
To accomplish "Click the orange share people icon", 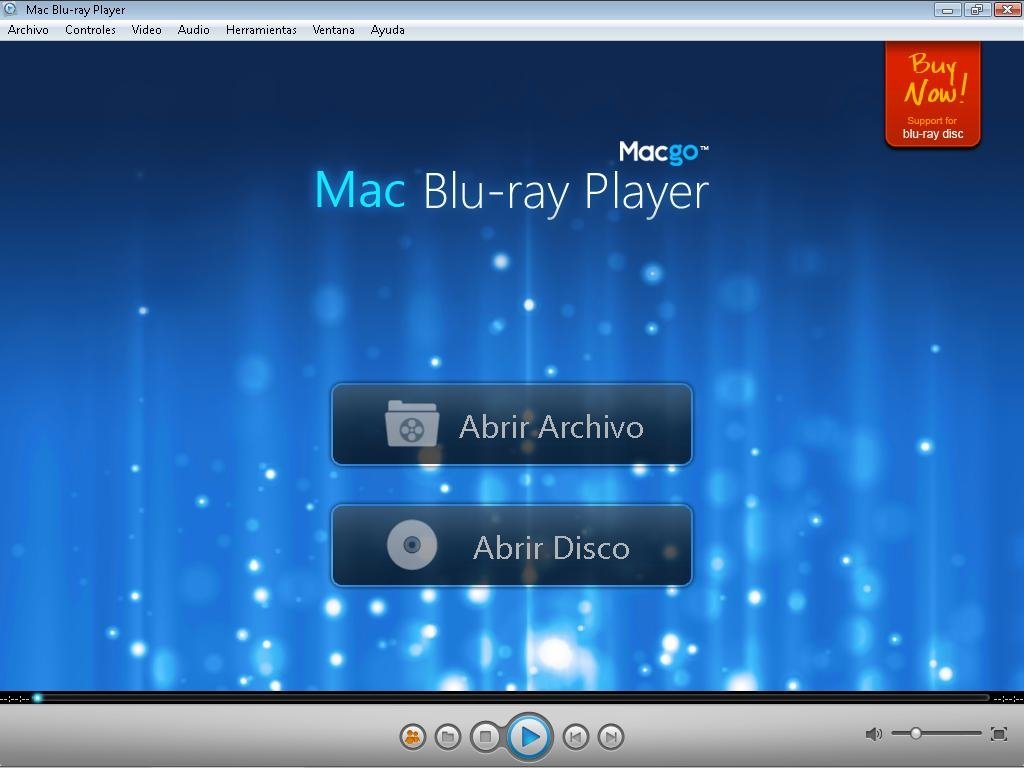I will pos(413,737).
